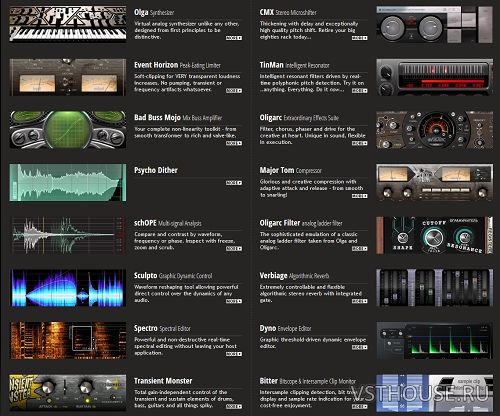
Task: Click MORE under CMX Stereo Microshifter description
Action: [x=360, y=38]
